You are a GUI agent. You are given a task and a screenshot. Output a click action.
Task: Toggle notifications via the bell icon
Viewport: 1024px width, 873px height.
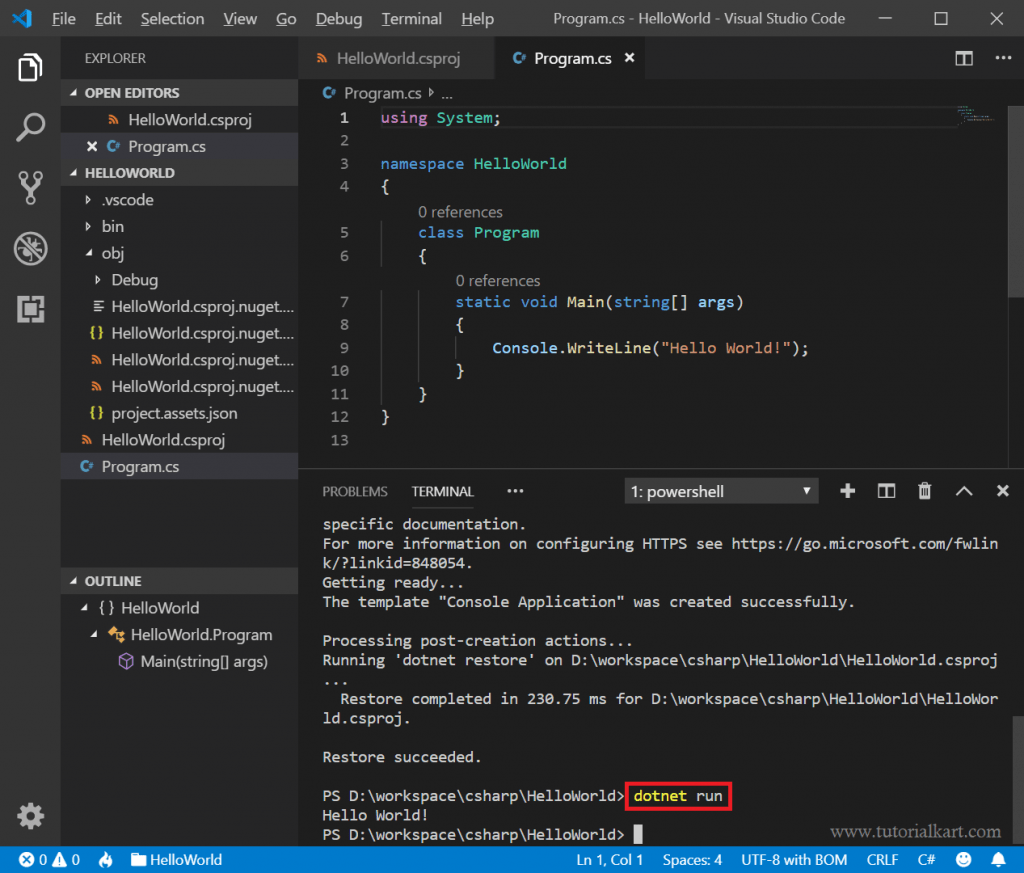[998, 859]
